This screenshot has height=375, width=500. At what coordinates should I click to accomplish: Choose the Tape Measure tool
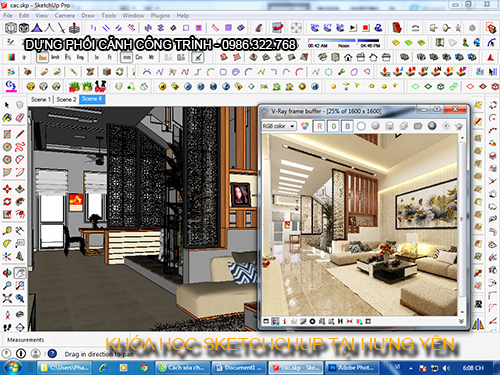pos(7,231)
